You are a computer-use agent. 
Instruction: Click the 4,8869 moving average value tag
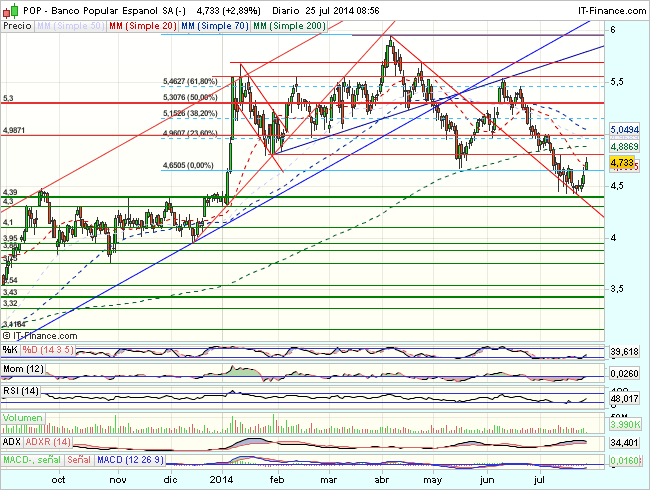[x=624, y=146]
